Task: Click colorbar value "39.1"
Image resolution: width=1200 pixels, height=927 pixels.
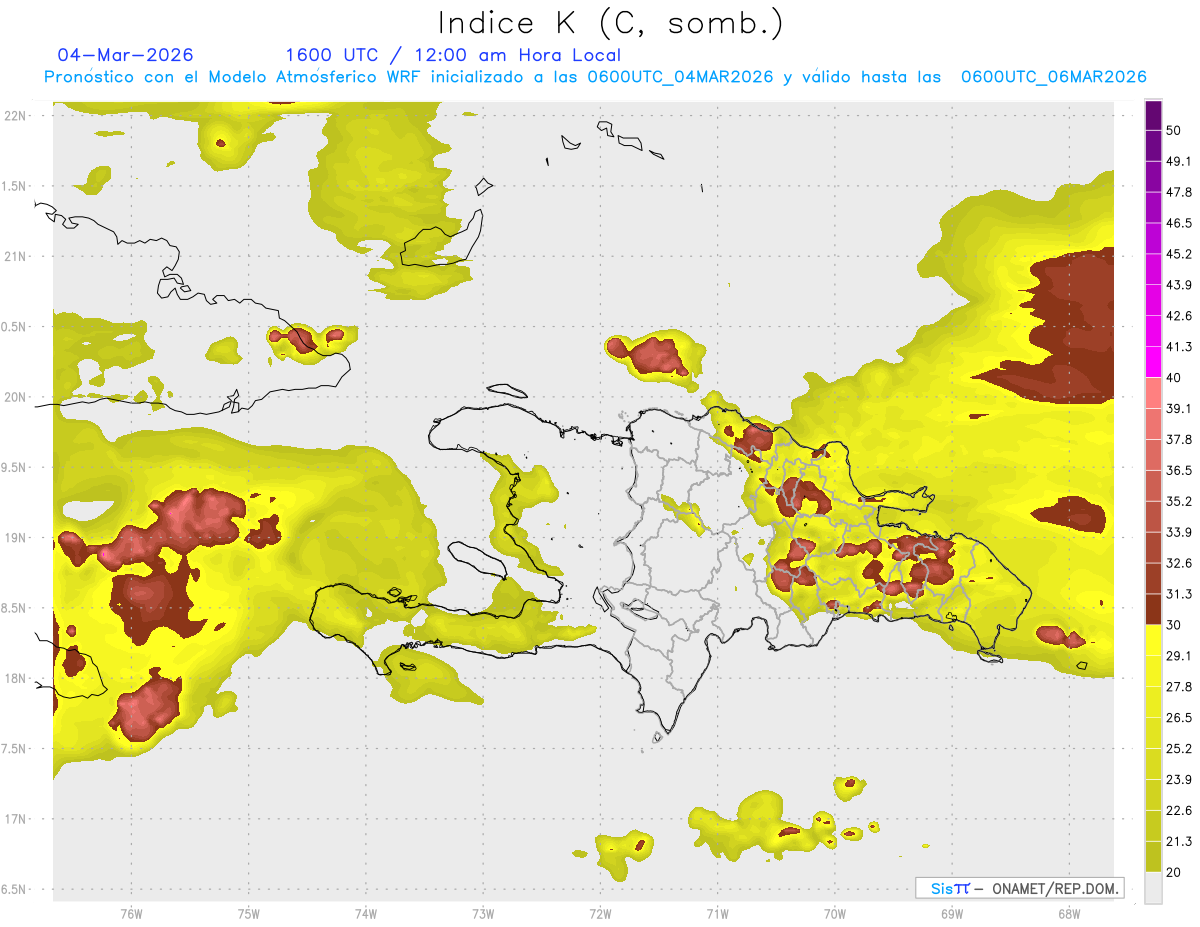Action: tap(1179, 408)
